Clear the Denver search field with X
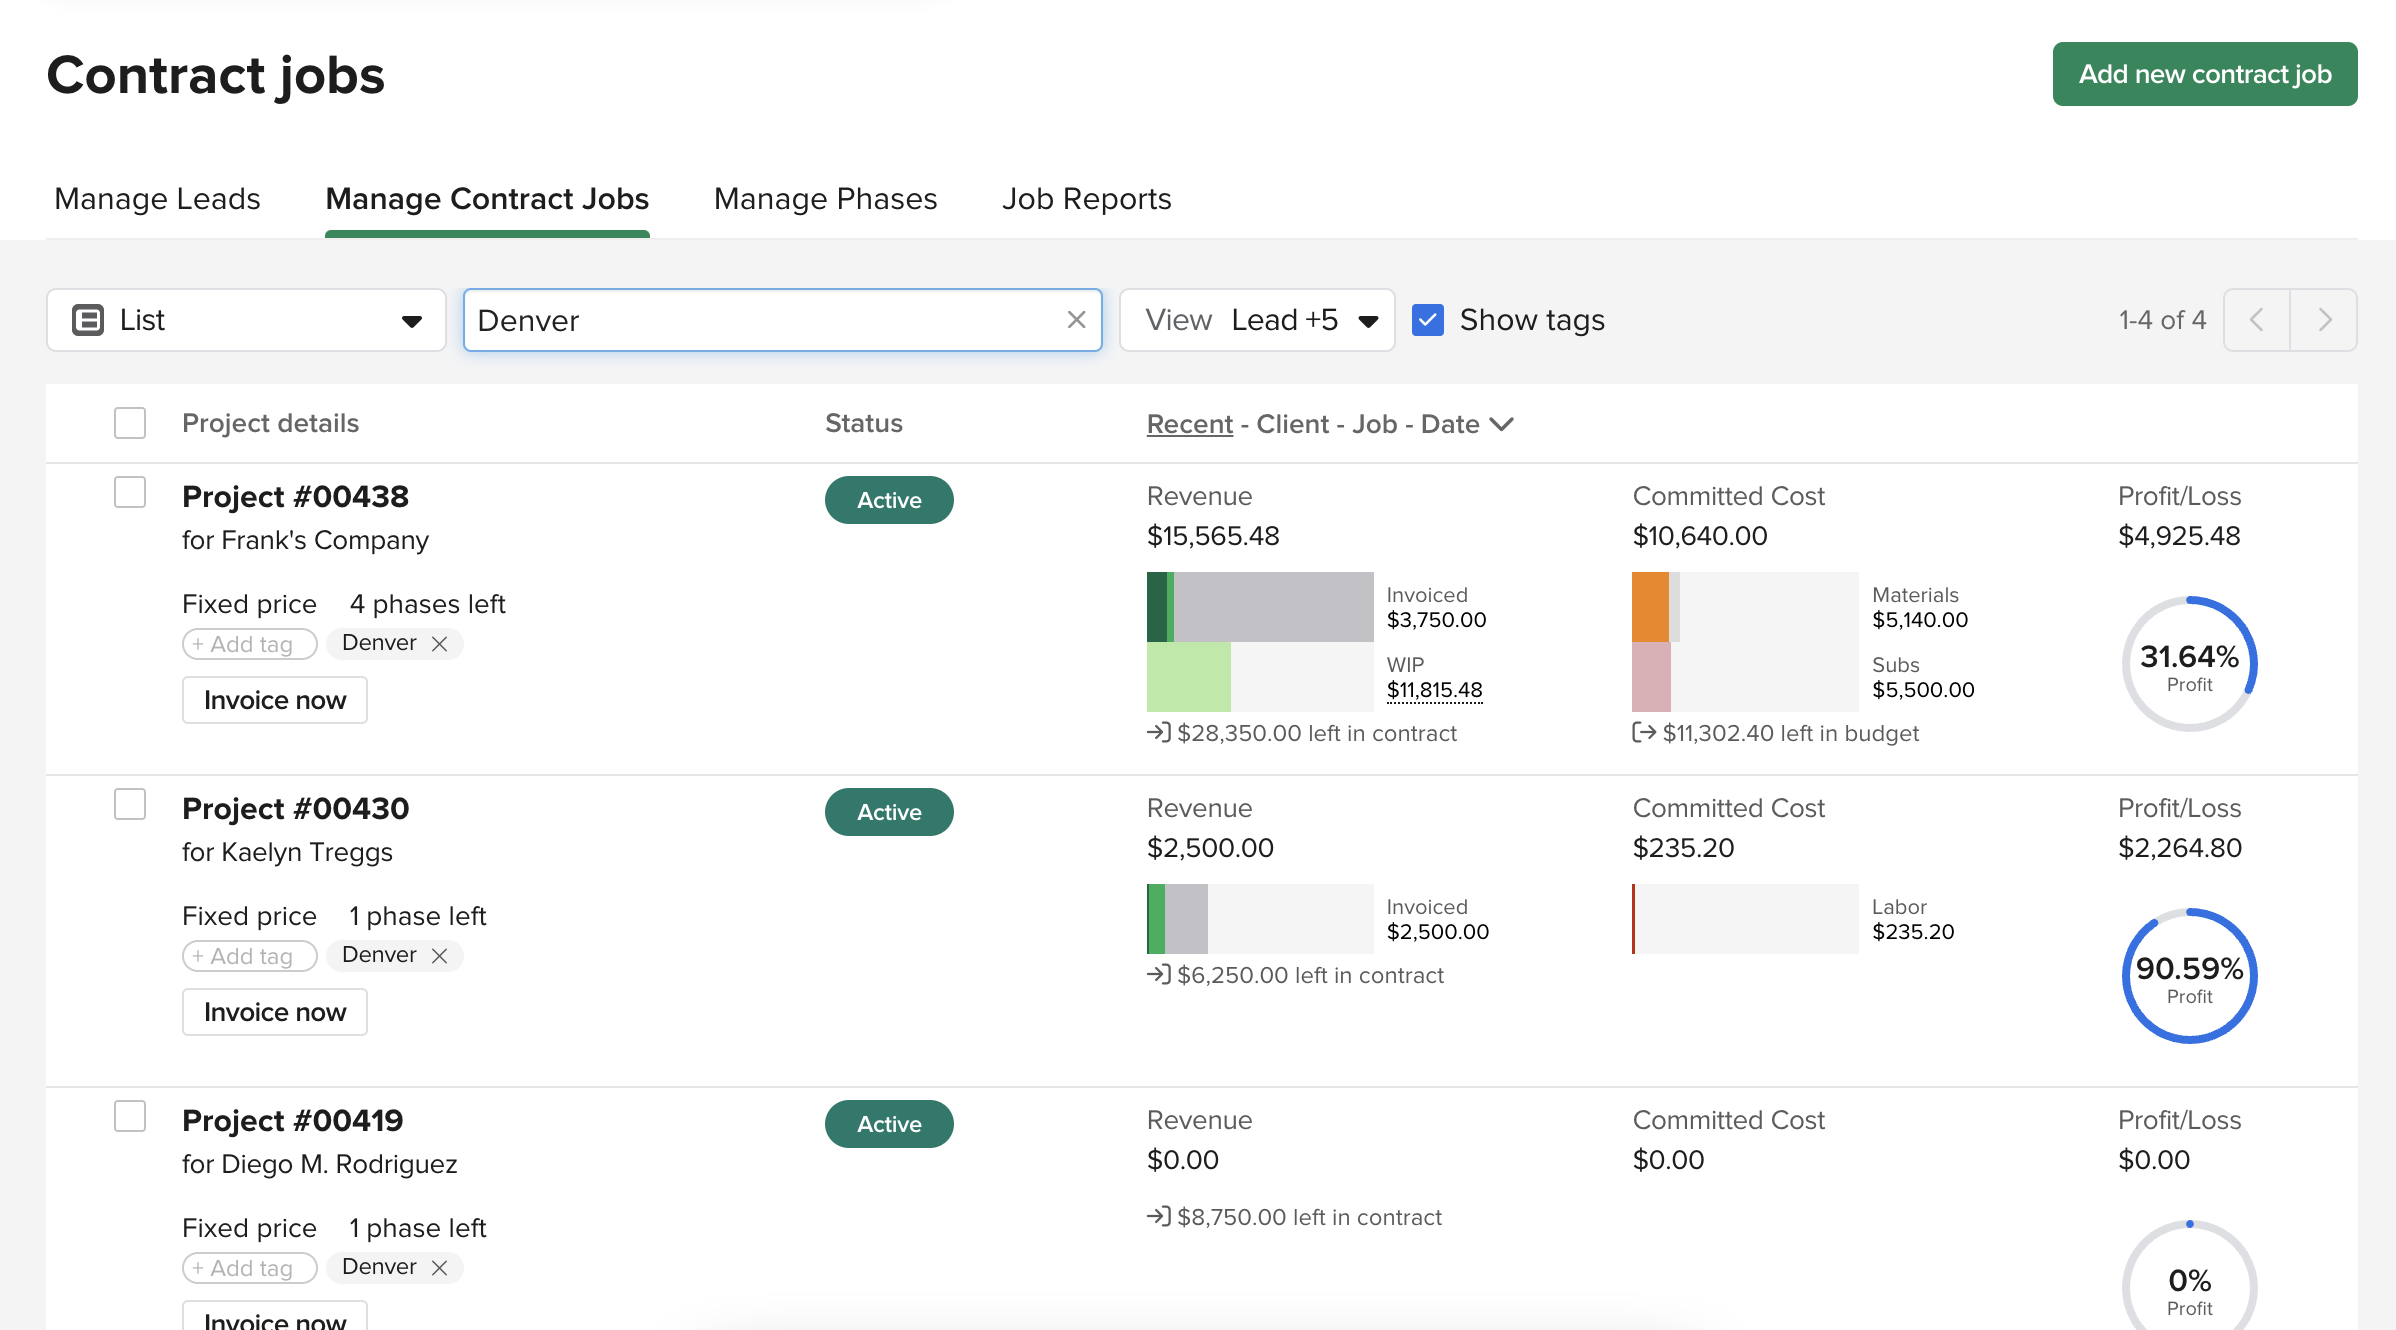This screenshot has width=2396, height=1330. (1076, 320)
